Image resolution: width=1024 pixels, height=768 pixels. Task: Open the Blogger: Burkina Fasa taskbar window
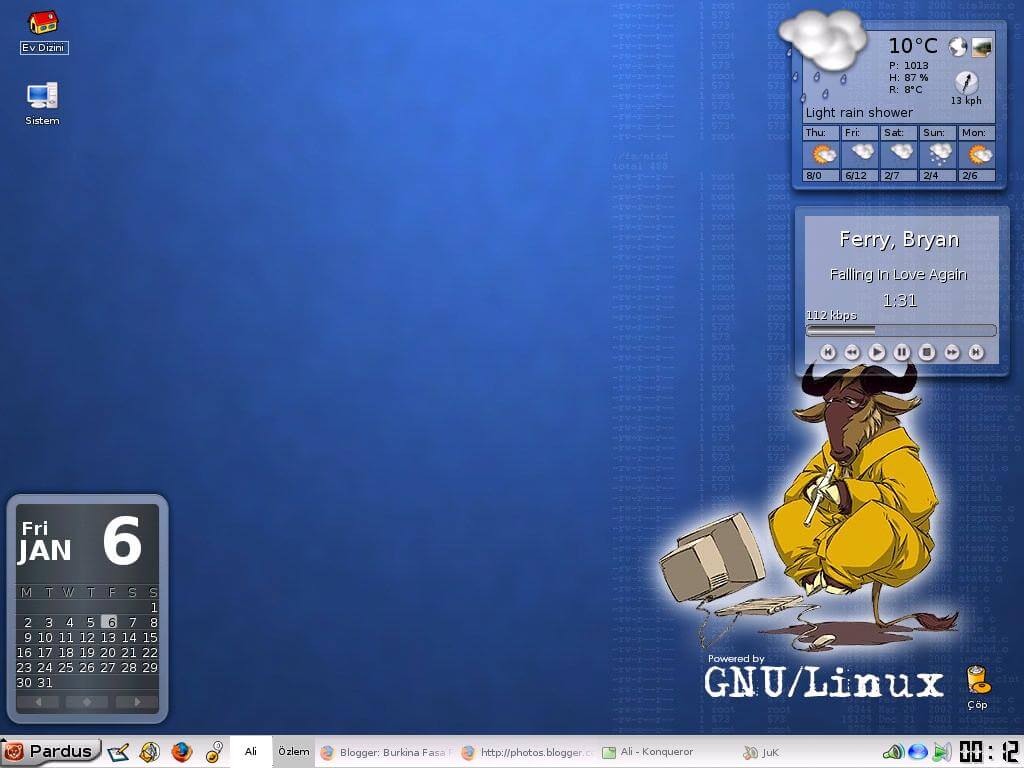click(x=386, y=752)
